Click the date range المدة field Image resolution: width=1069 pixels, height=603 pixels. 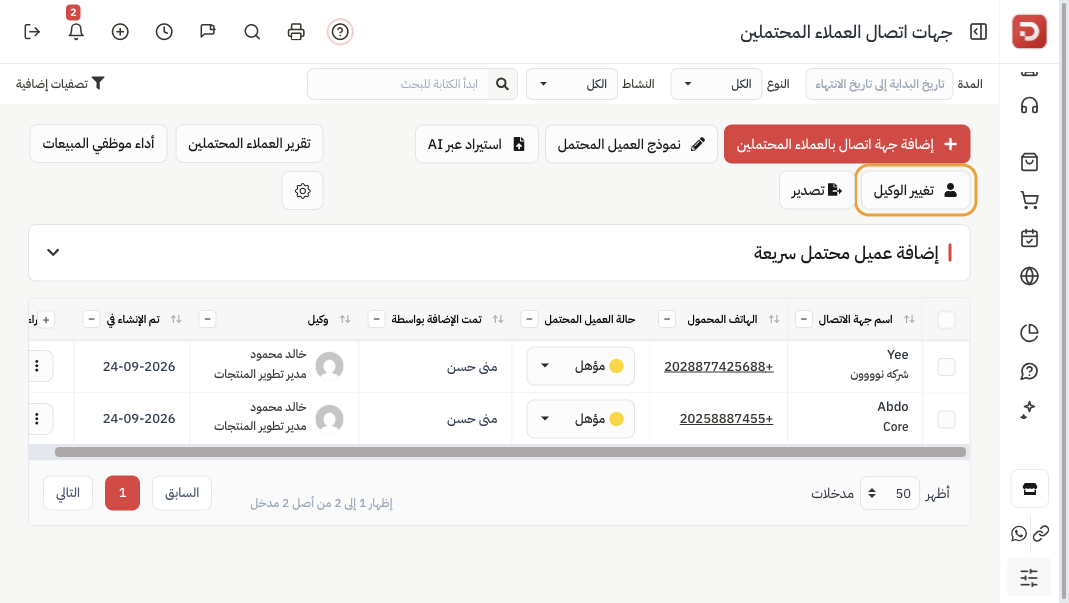pyautogui.click(x=879, y=84)
